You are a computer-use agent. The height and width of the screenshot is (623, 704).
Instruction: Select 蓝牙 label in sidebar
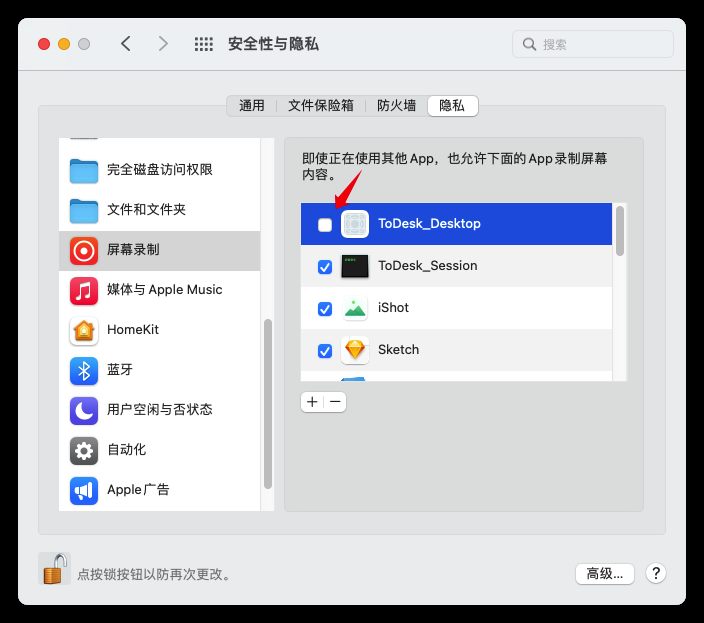(120, 370)
